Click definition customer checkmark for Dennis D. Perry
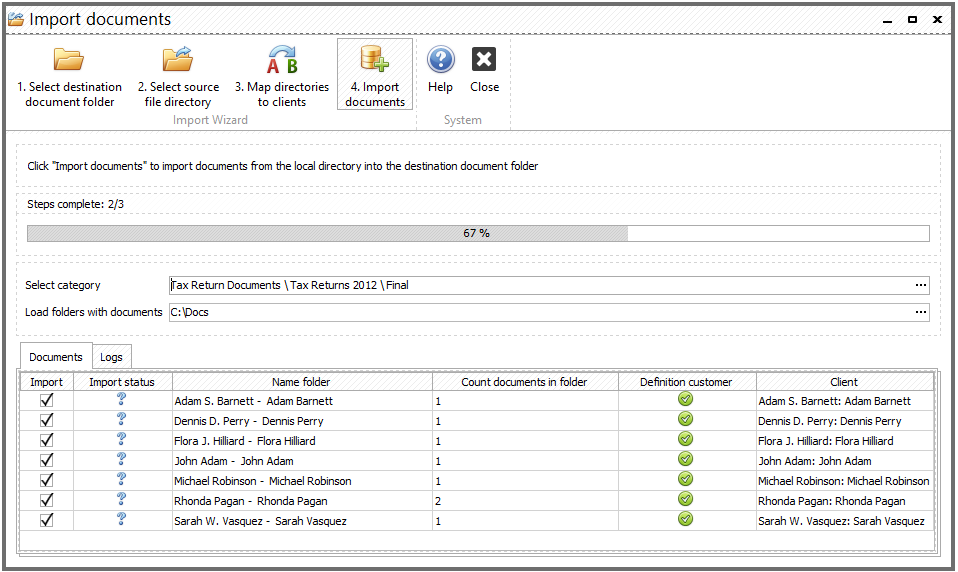 [686, 419]
